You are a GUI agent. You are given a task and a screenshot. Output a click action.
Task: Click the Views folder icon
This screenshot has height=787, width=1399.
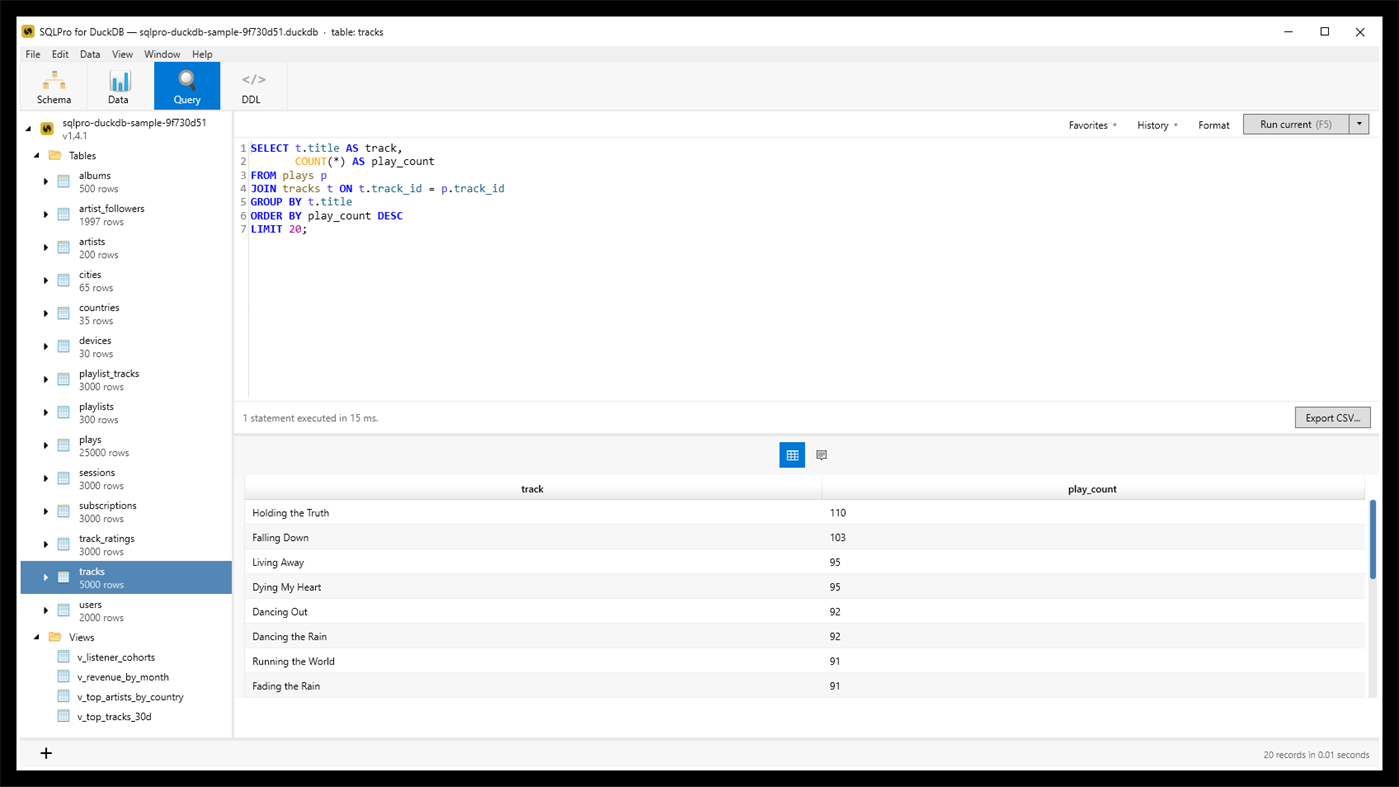55,637
